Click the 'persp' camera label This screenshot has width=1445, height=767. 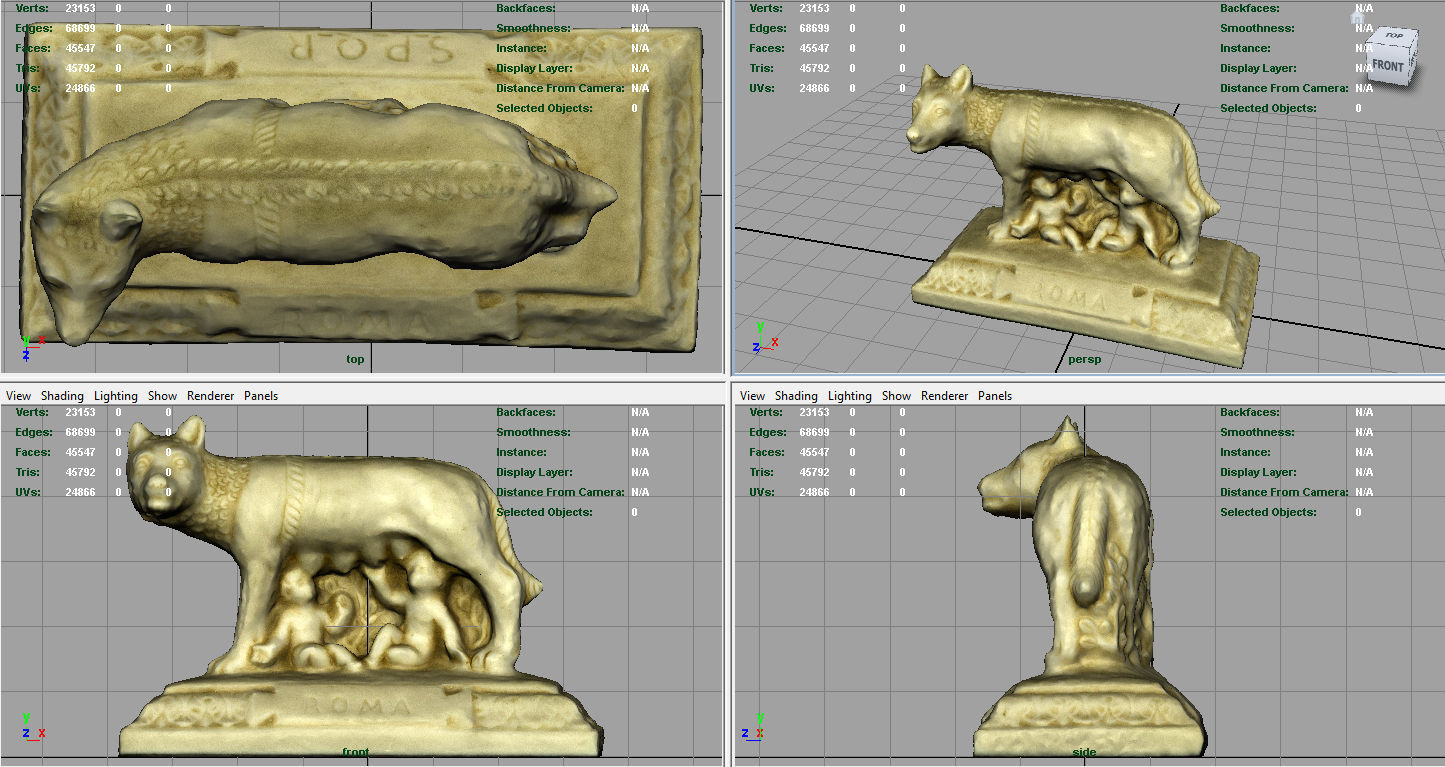[x=1084, y=360]
